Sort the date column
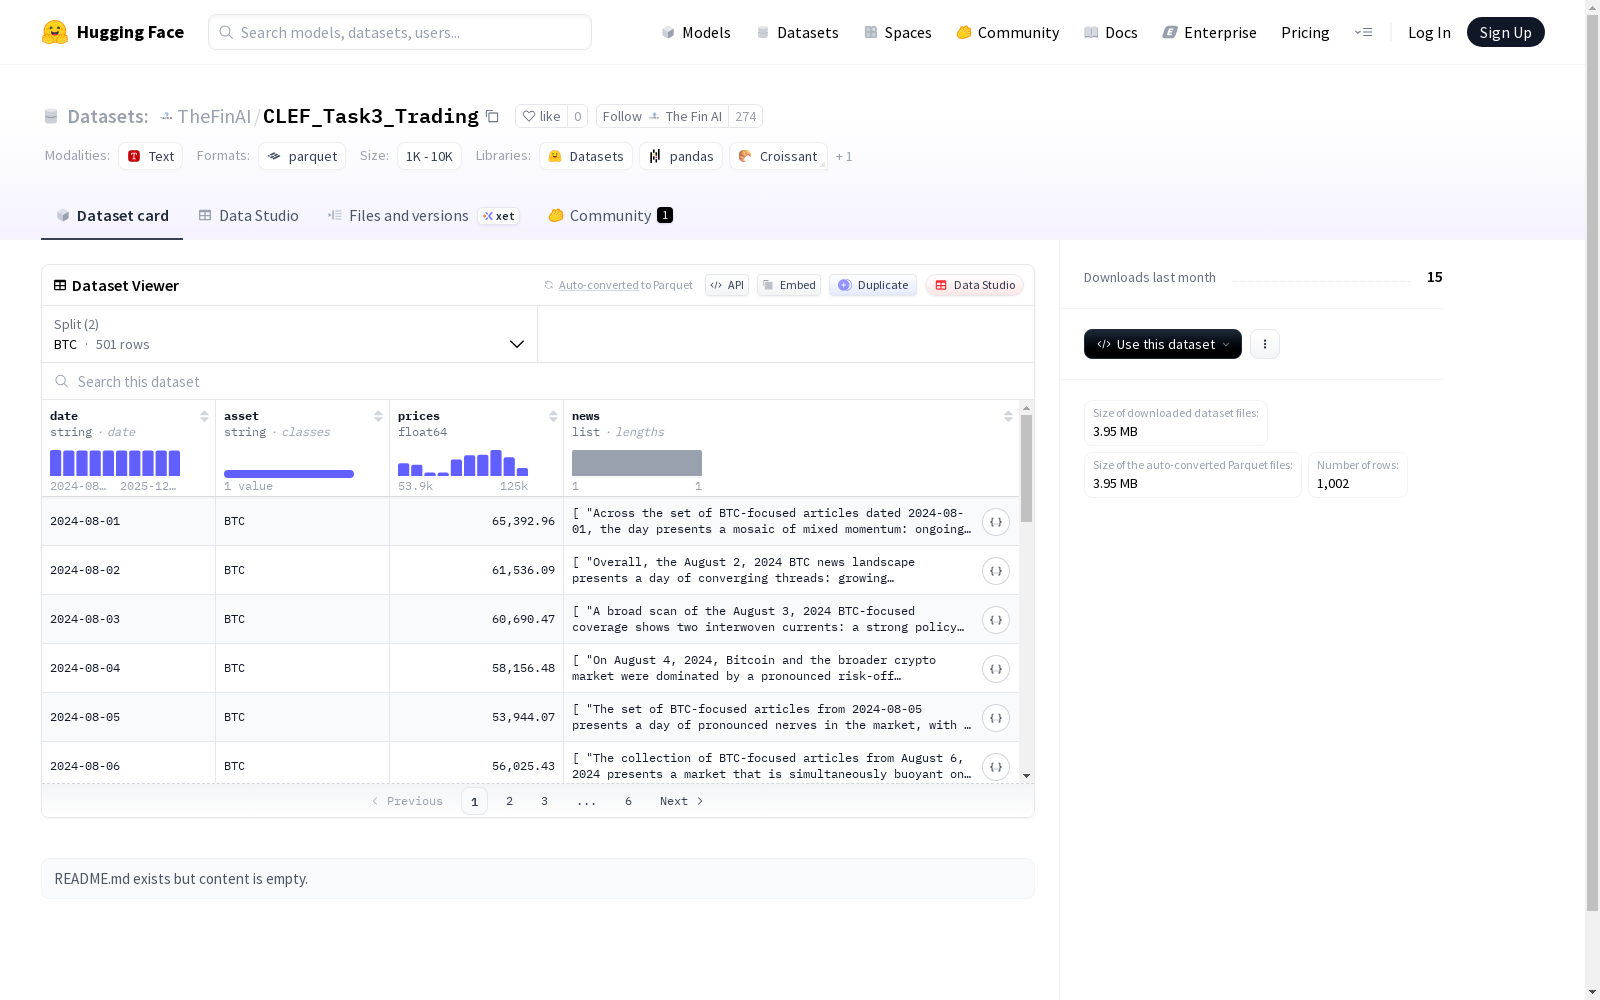 point(204,416)
